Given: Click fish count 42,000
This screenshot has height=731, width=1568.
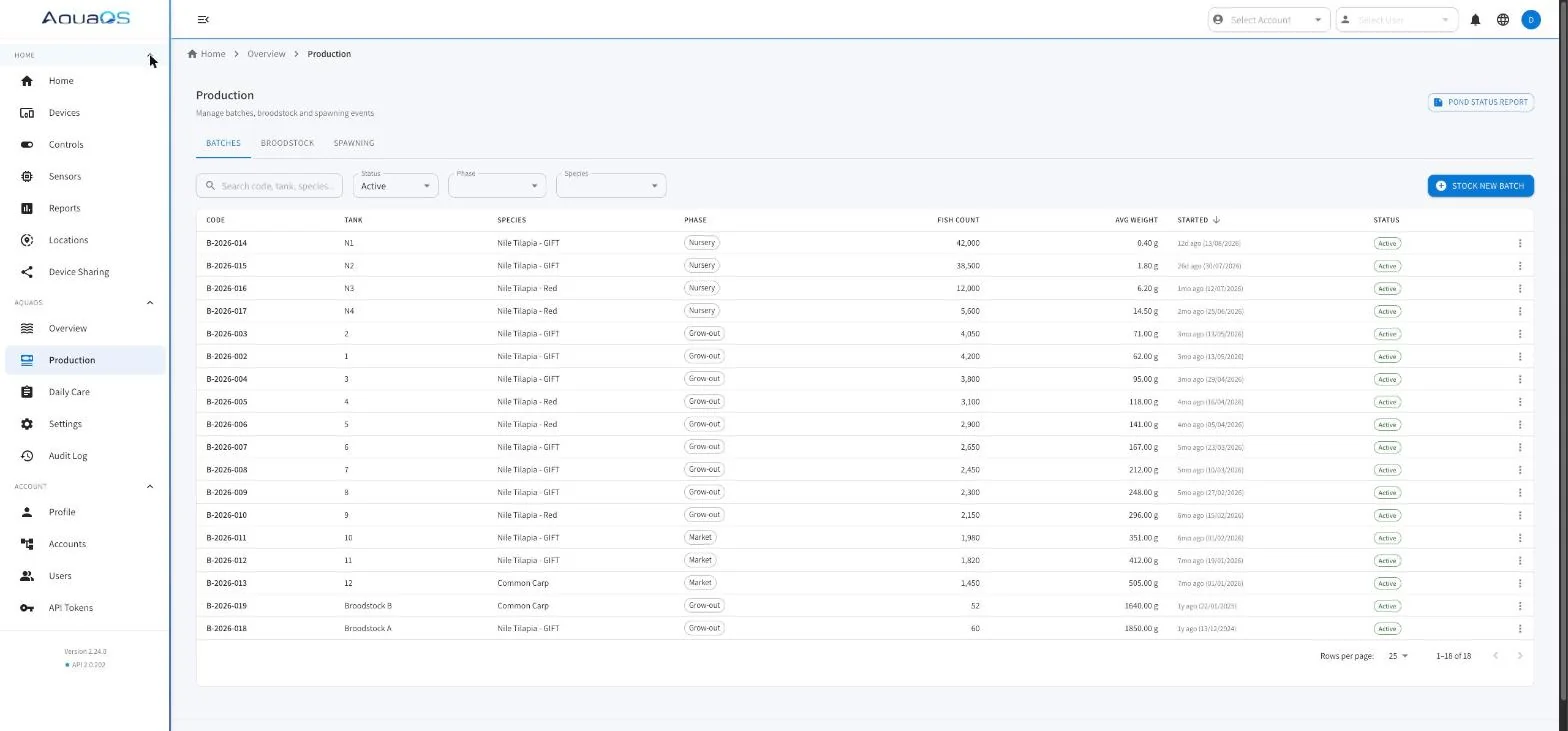Looking at the screenshot, I should [x=968, y=243].
